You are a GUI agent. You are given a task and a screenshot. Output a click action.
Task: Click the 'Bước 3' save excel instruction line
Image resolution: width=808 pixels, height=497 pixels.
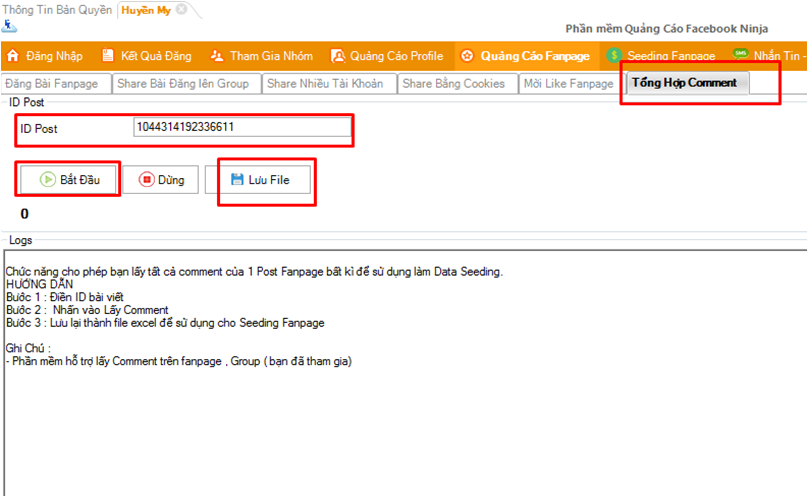165,323
